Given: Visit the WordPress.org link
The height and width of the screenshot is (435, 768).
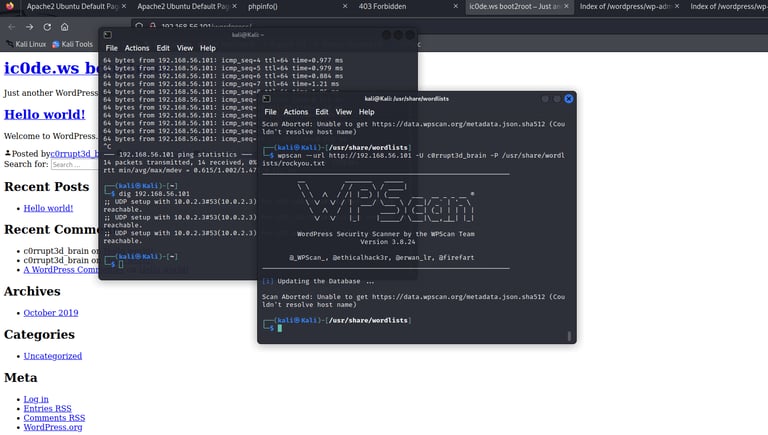Looking at the screenshot, I should [53, 427].
